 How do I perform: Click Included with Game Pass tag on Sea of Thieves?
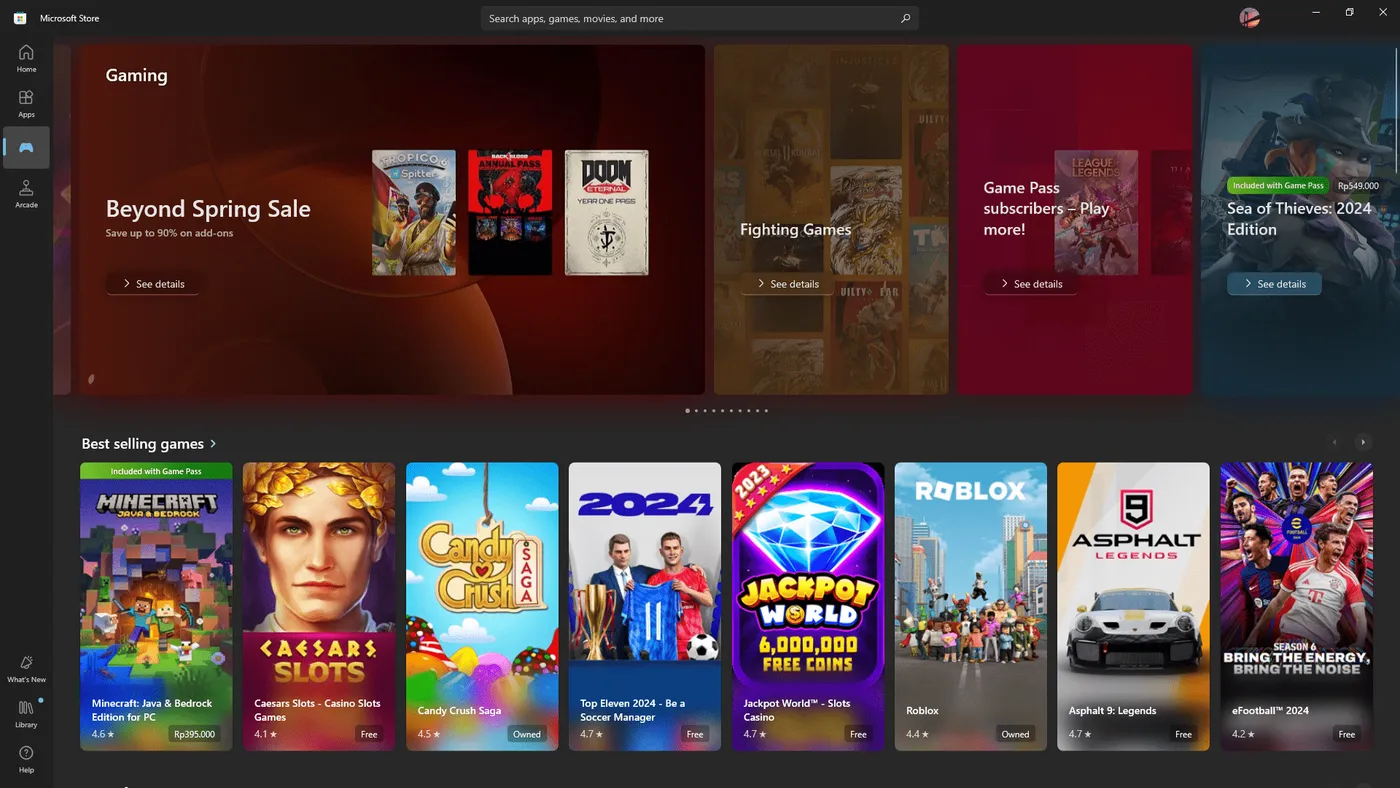[x=1278, y=185]
